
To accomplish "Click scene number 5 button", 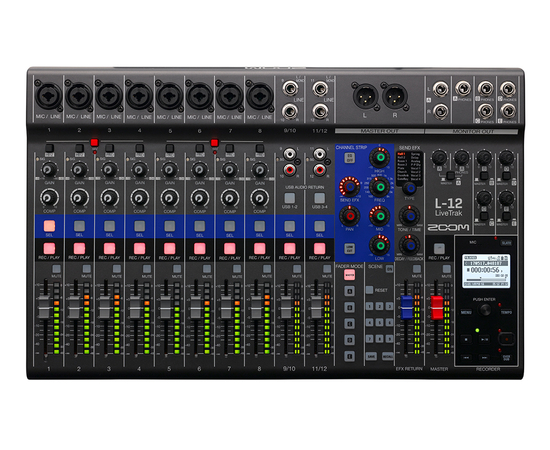I will tap(380, 322).
